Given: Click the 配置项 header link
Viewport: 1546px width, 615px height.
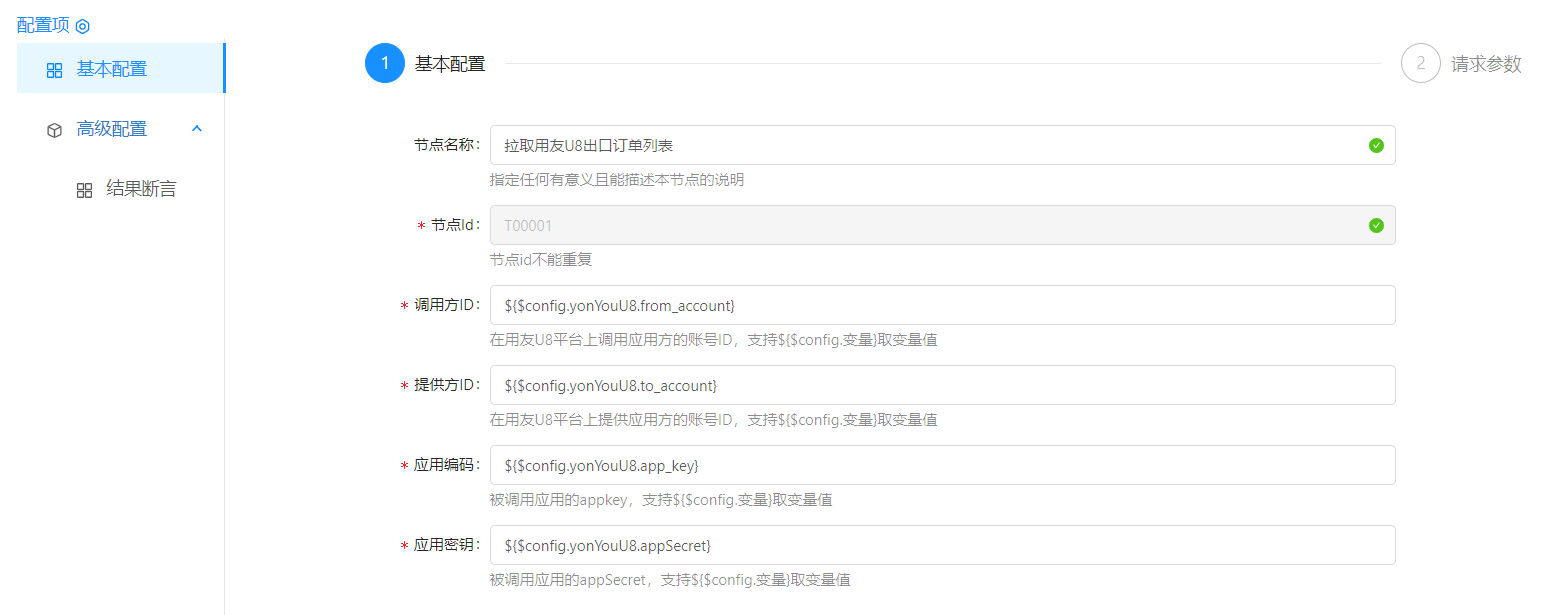Looking at the screenshot, I should tap(44, 26).
